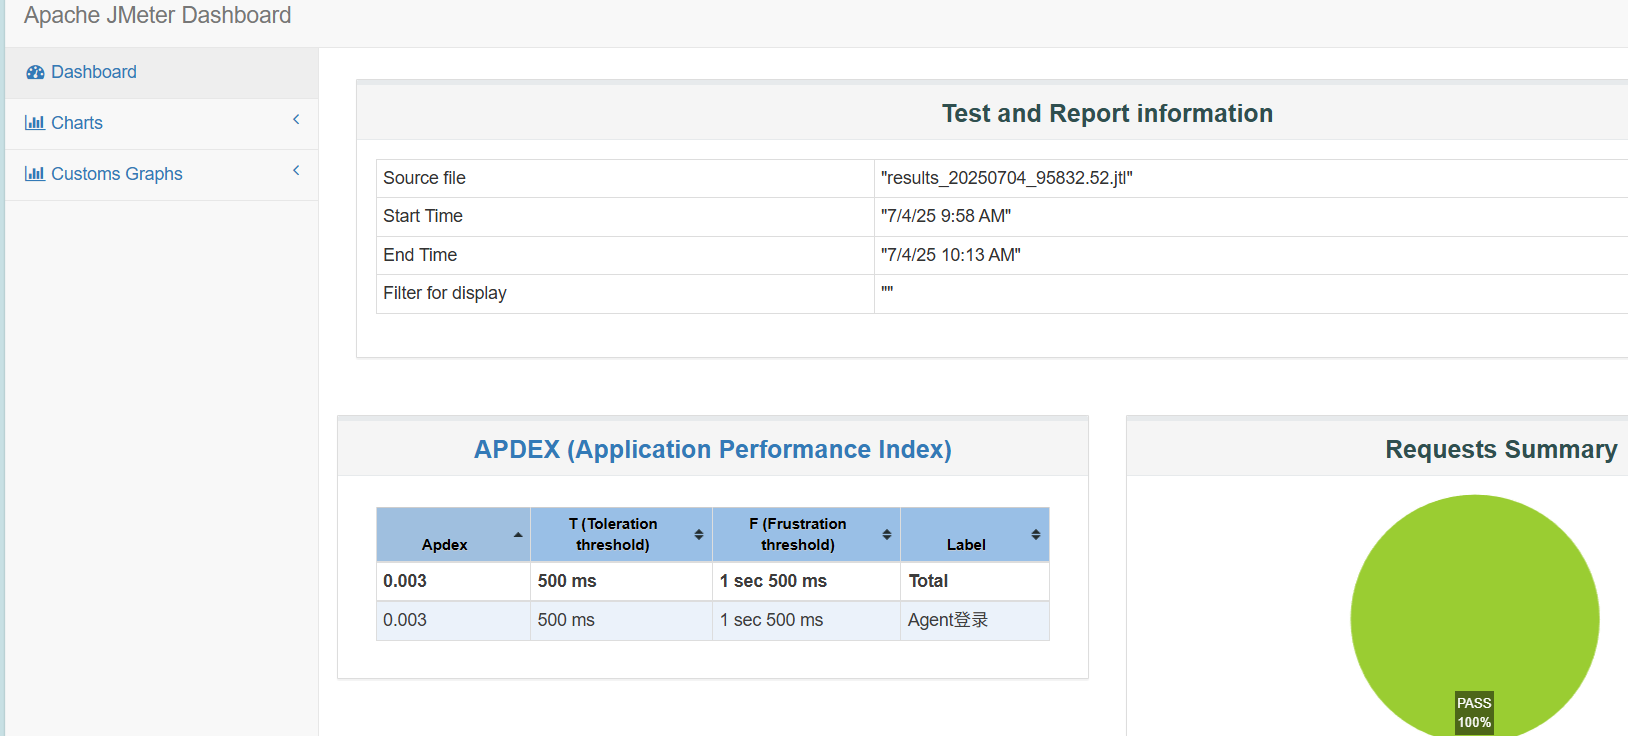
Task: Click sort arrows in Frustration threshold header
Action: 887,535
